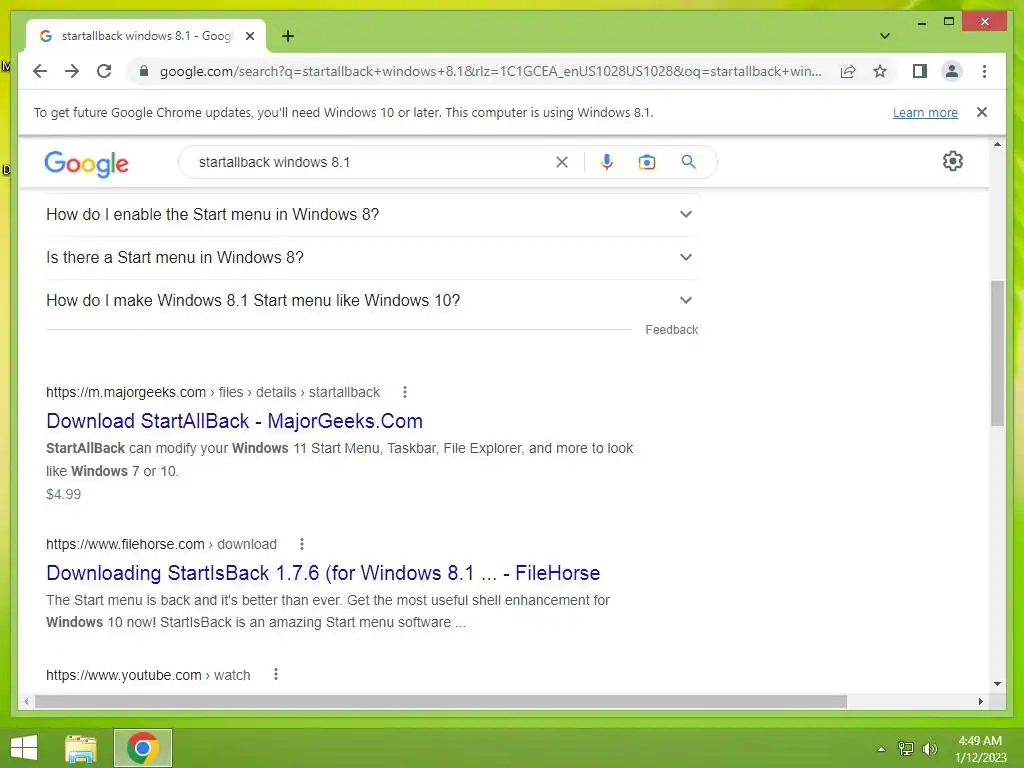Select Chrome in the taskbar
The height and width of the screenshot is (768, 1024).
pos(143,748)
